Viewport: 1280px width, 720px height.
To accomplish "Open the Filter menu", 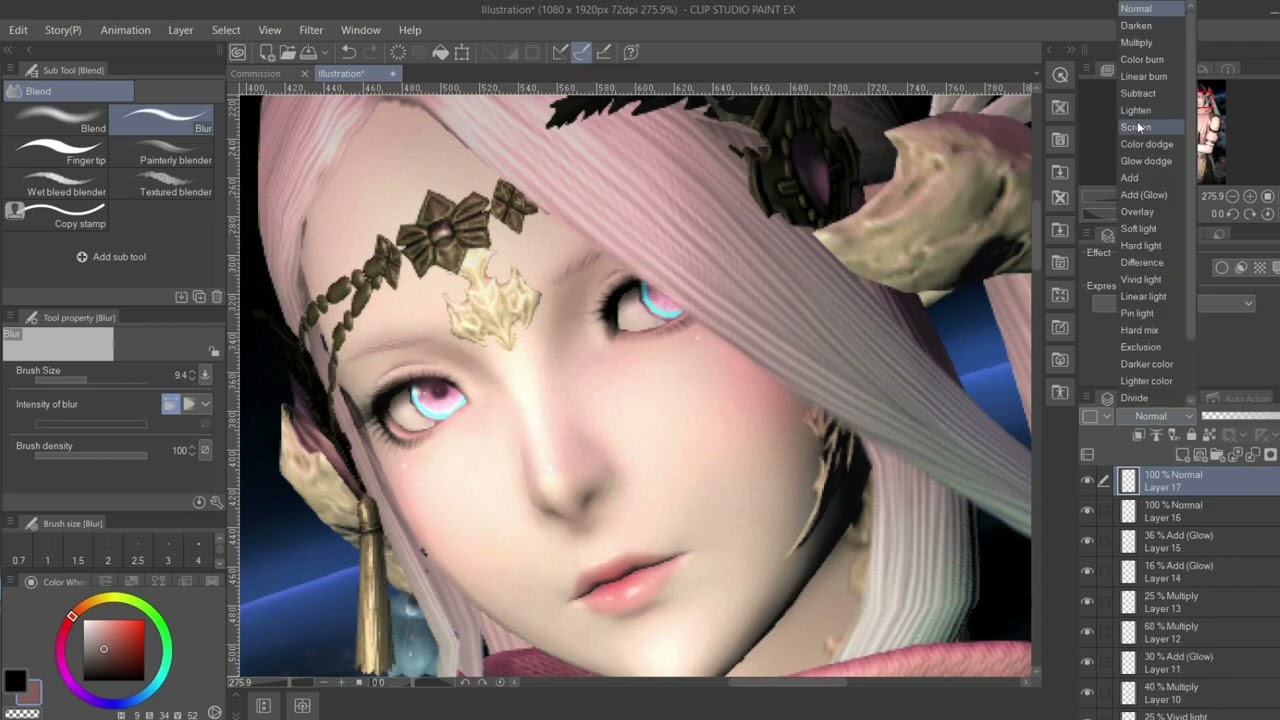I will (311, 30).
